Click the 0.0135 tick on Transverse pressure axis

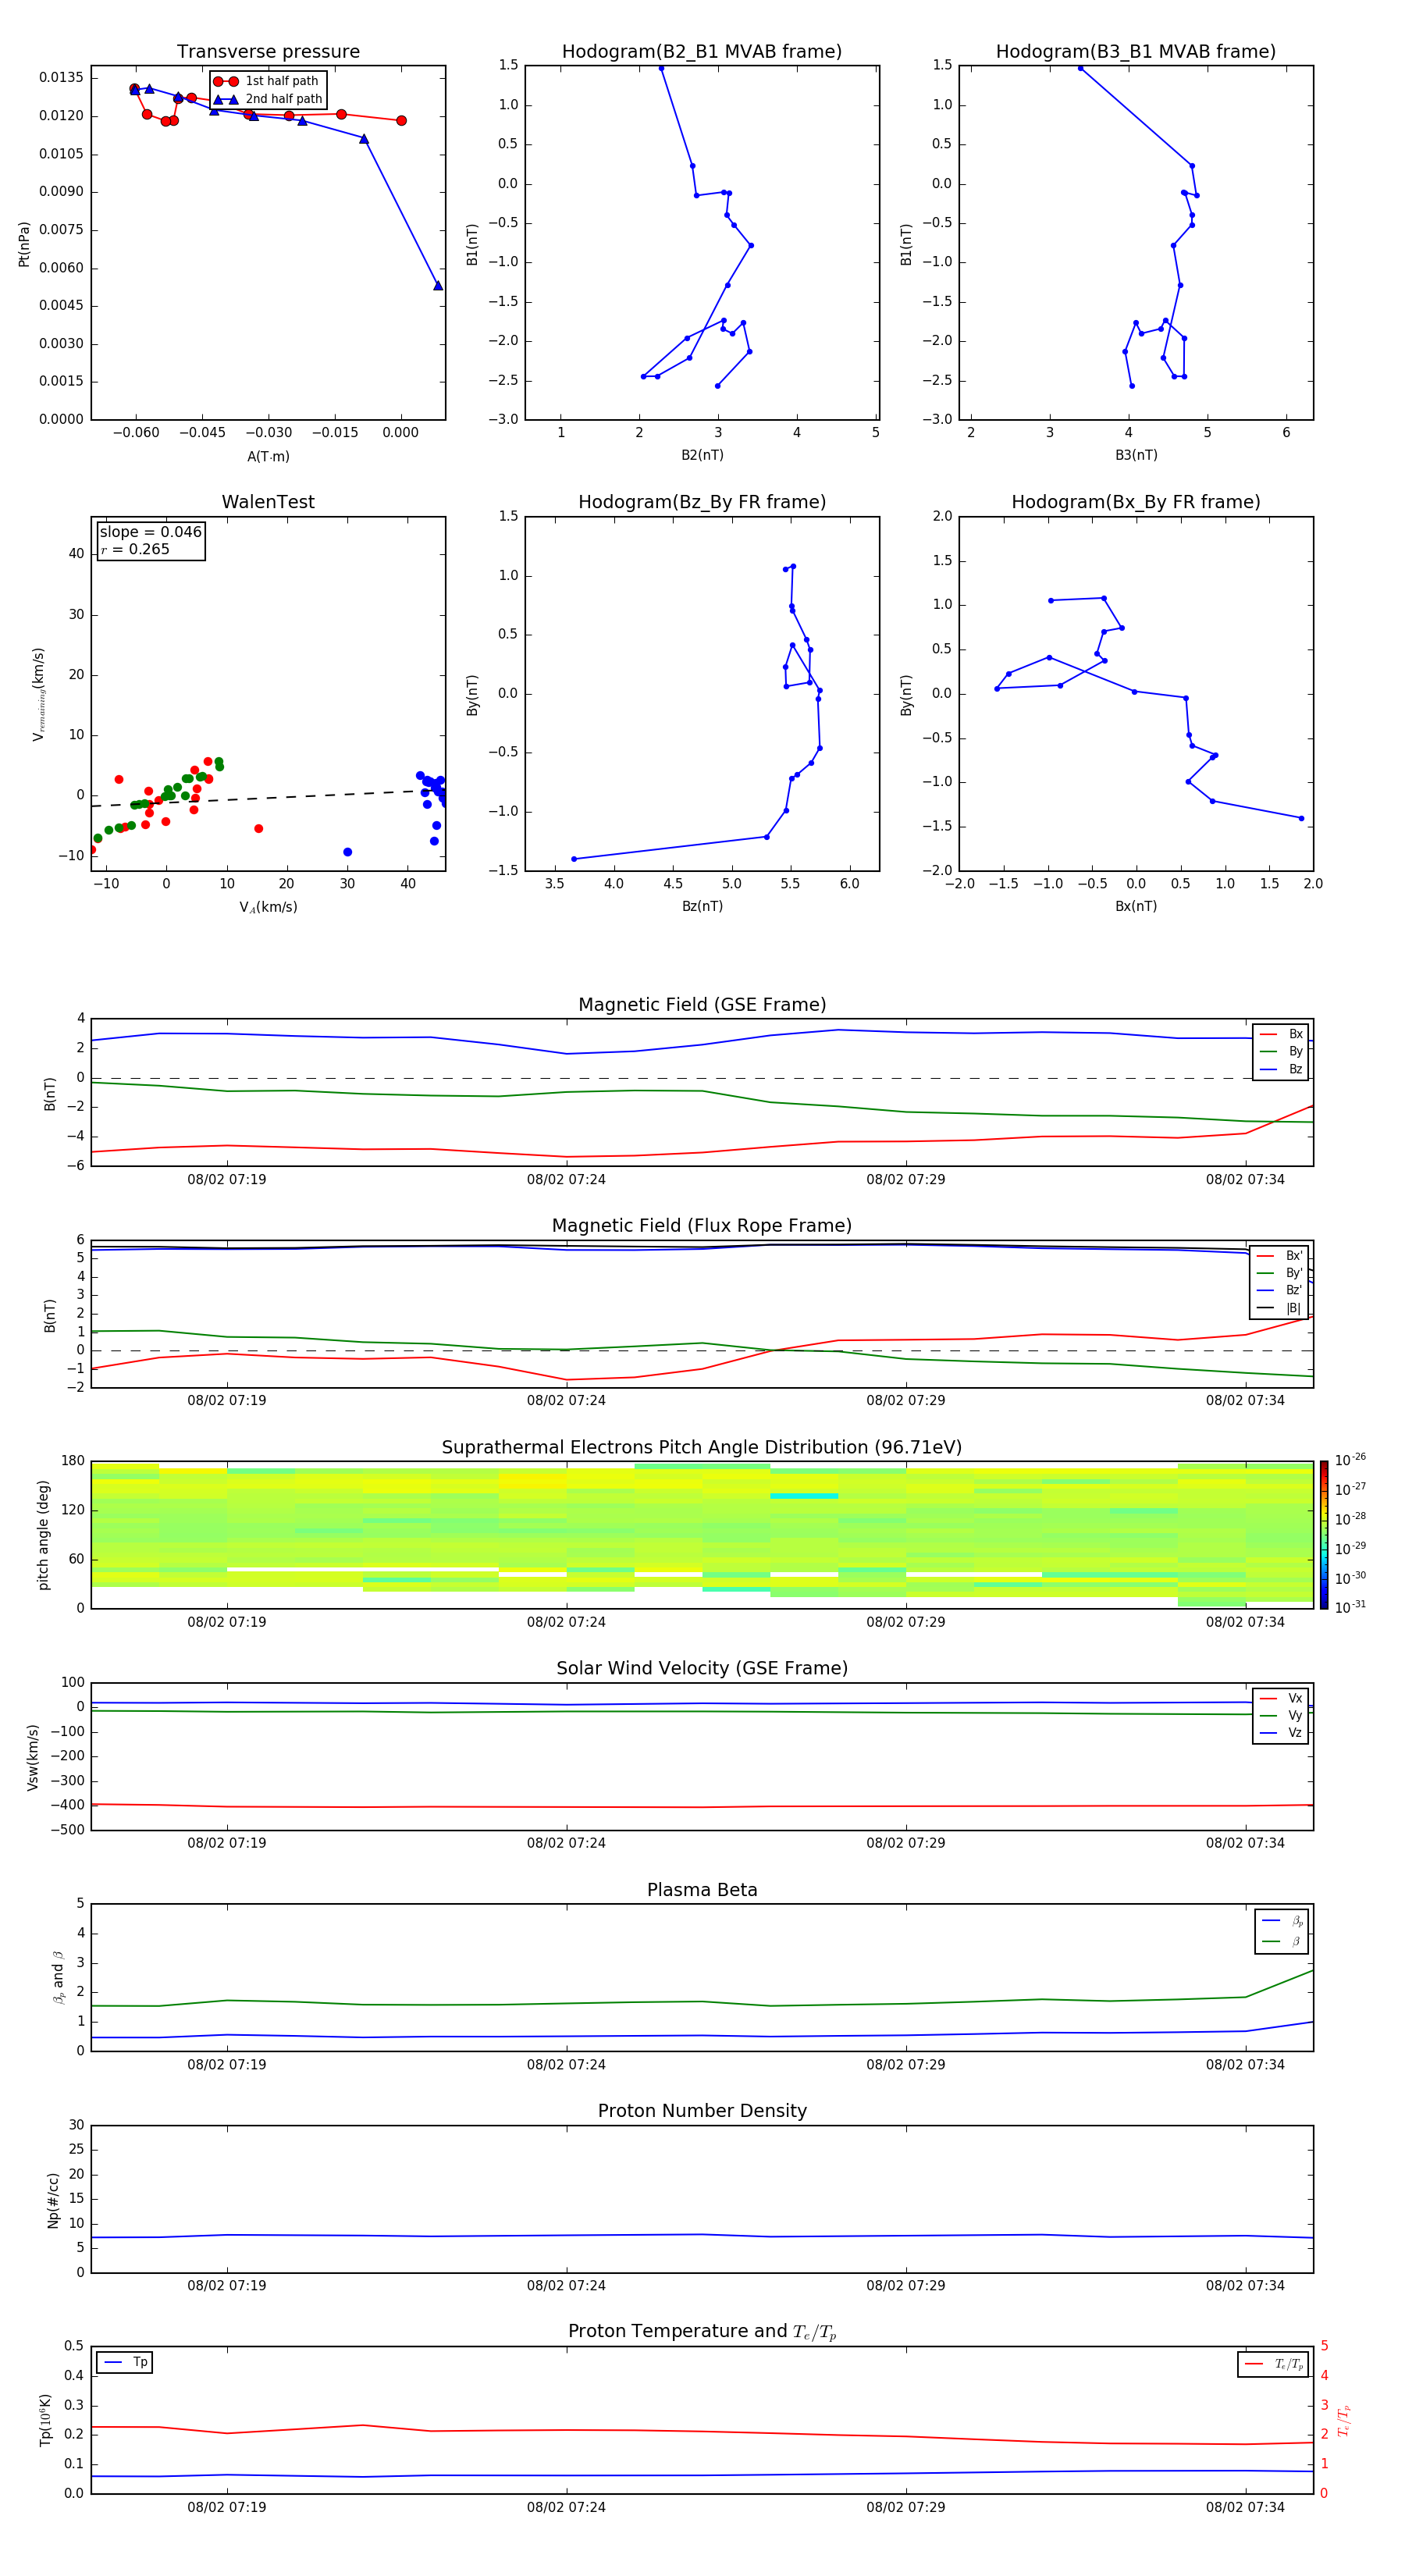pyautogui.click(x=61, y=78)
